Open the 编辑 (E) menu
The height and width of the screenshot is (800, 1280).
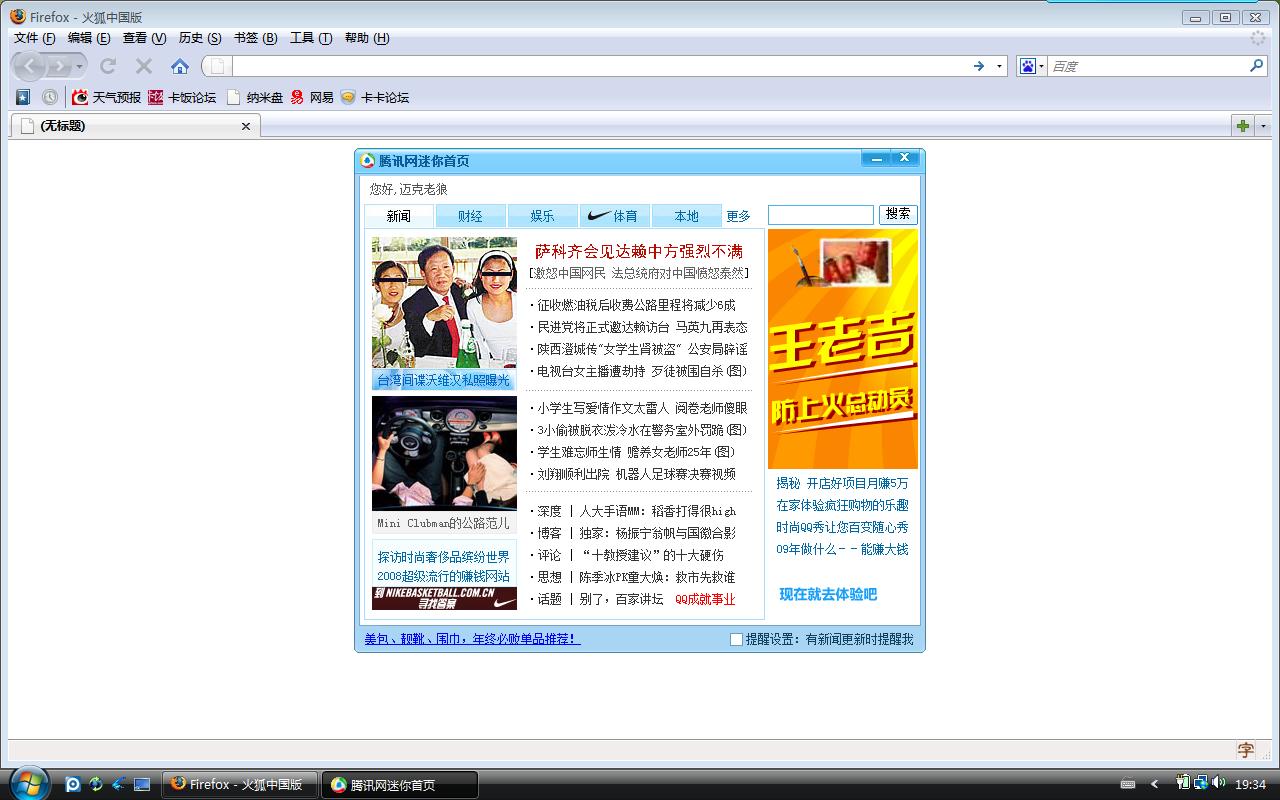click(89, 38)
